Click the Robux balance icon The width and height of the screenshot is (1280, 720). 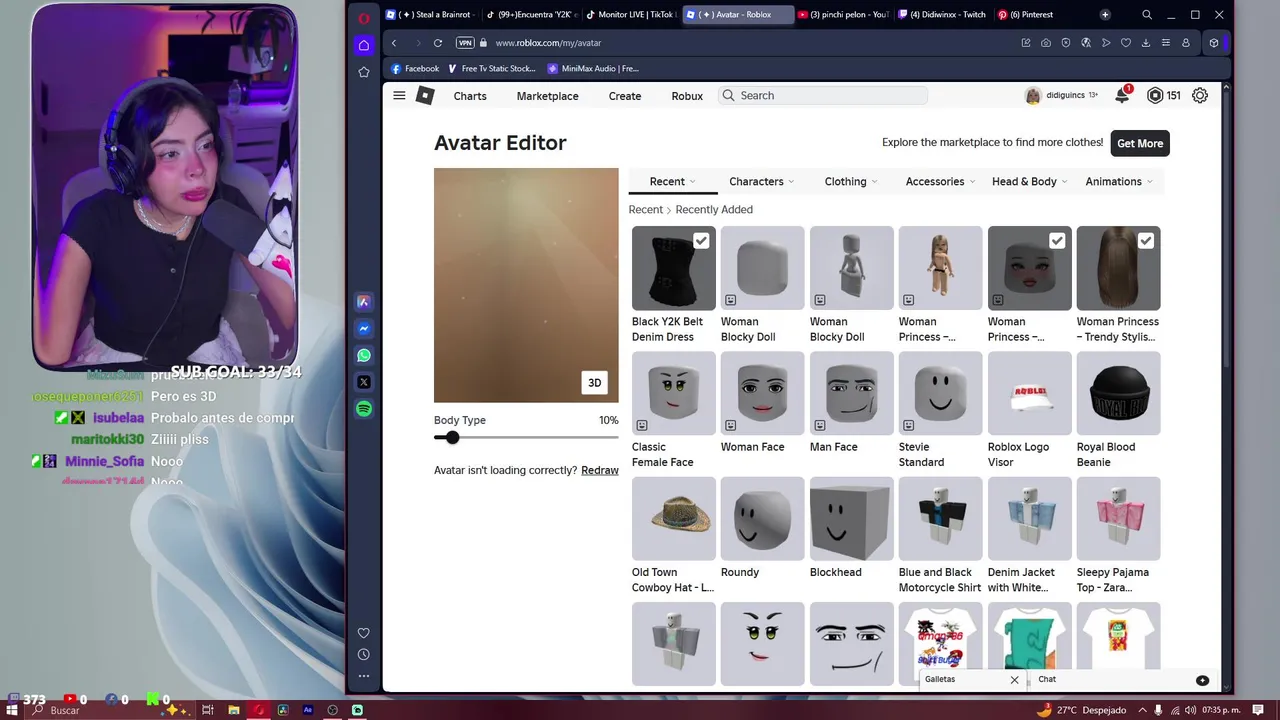pyautogui.click(x=1155, y=95)
